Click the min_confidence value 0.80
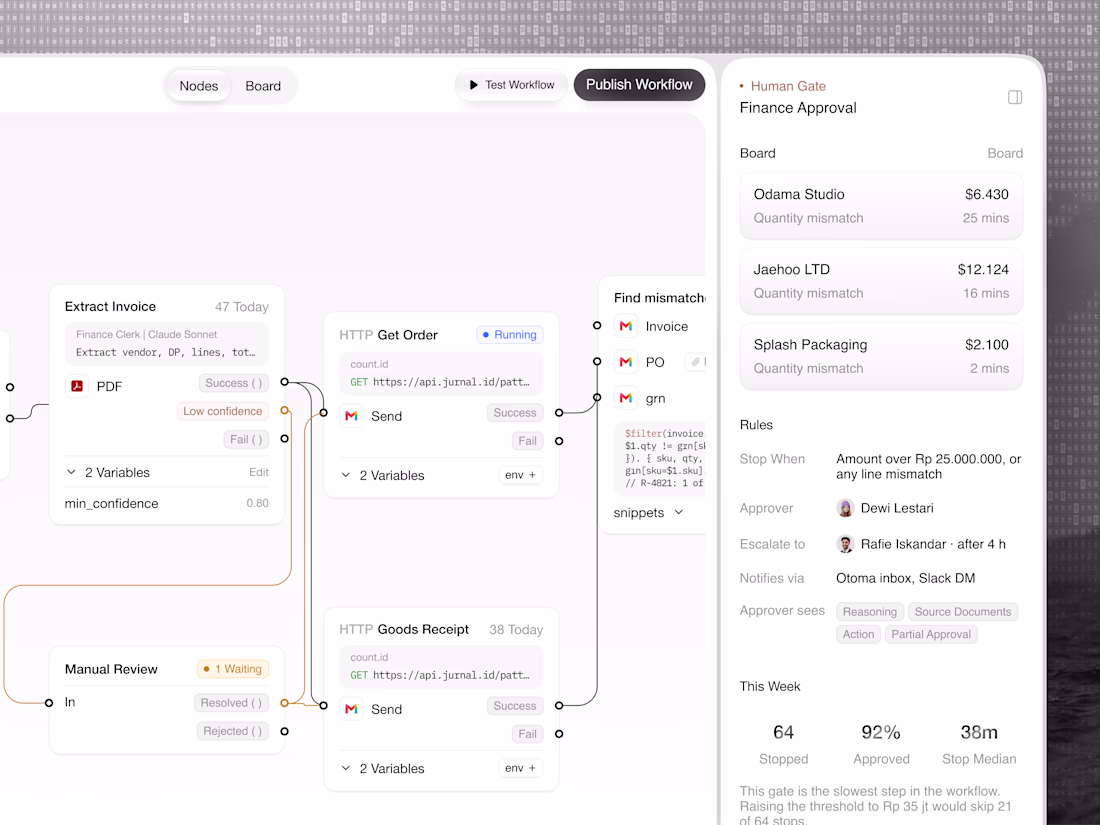 coord(257,503)
